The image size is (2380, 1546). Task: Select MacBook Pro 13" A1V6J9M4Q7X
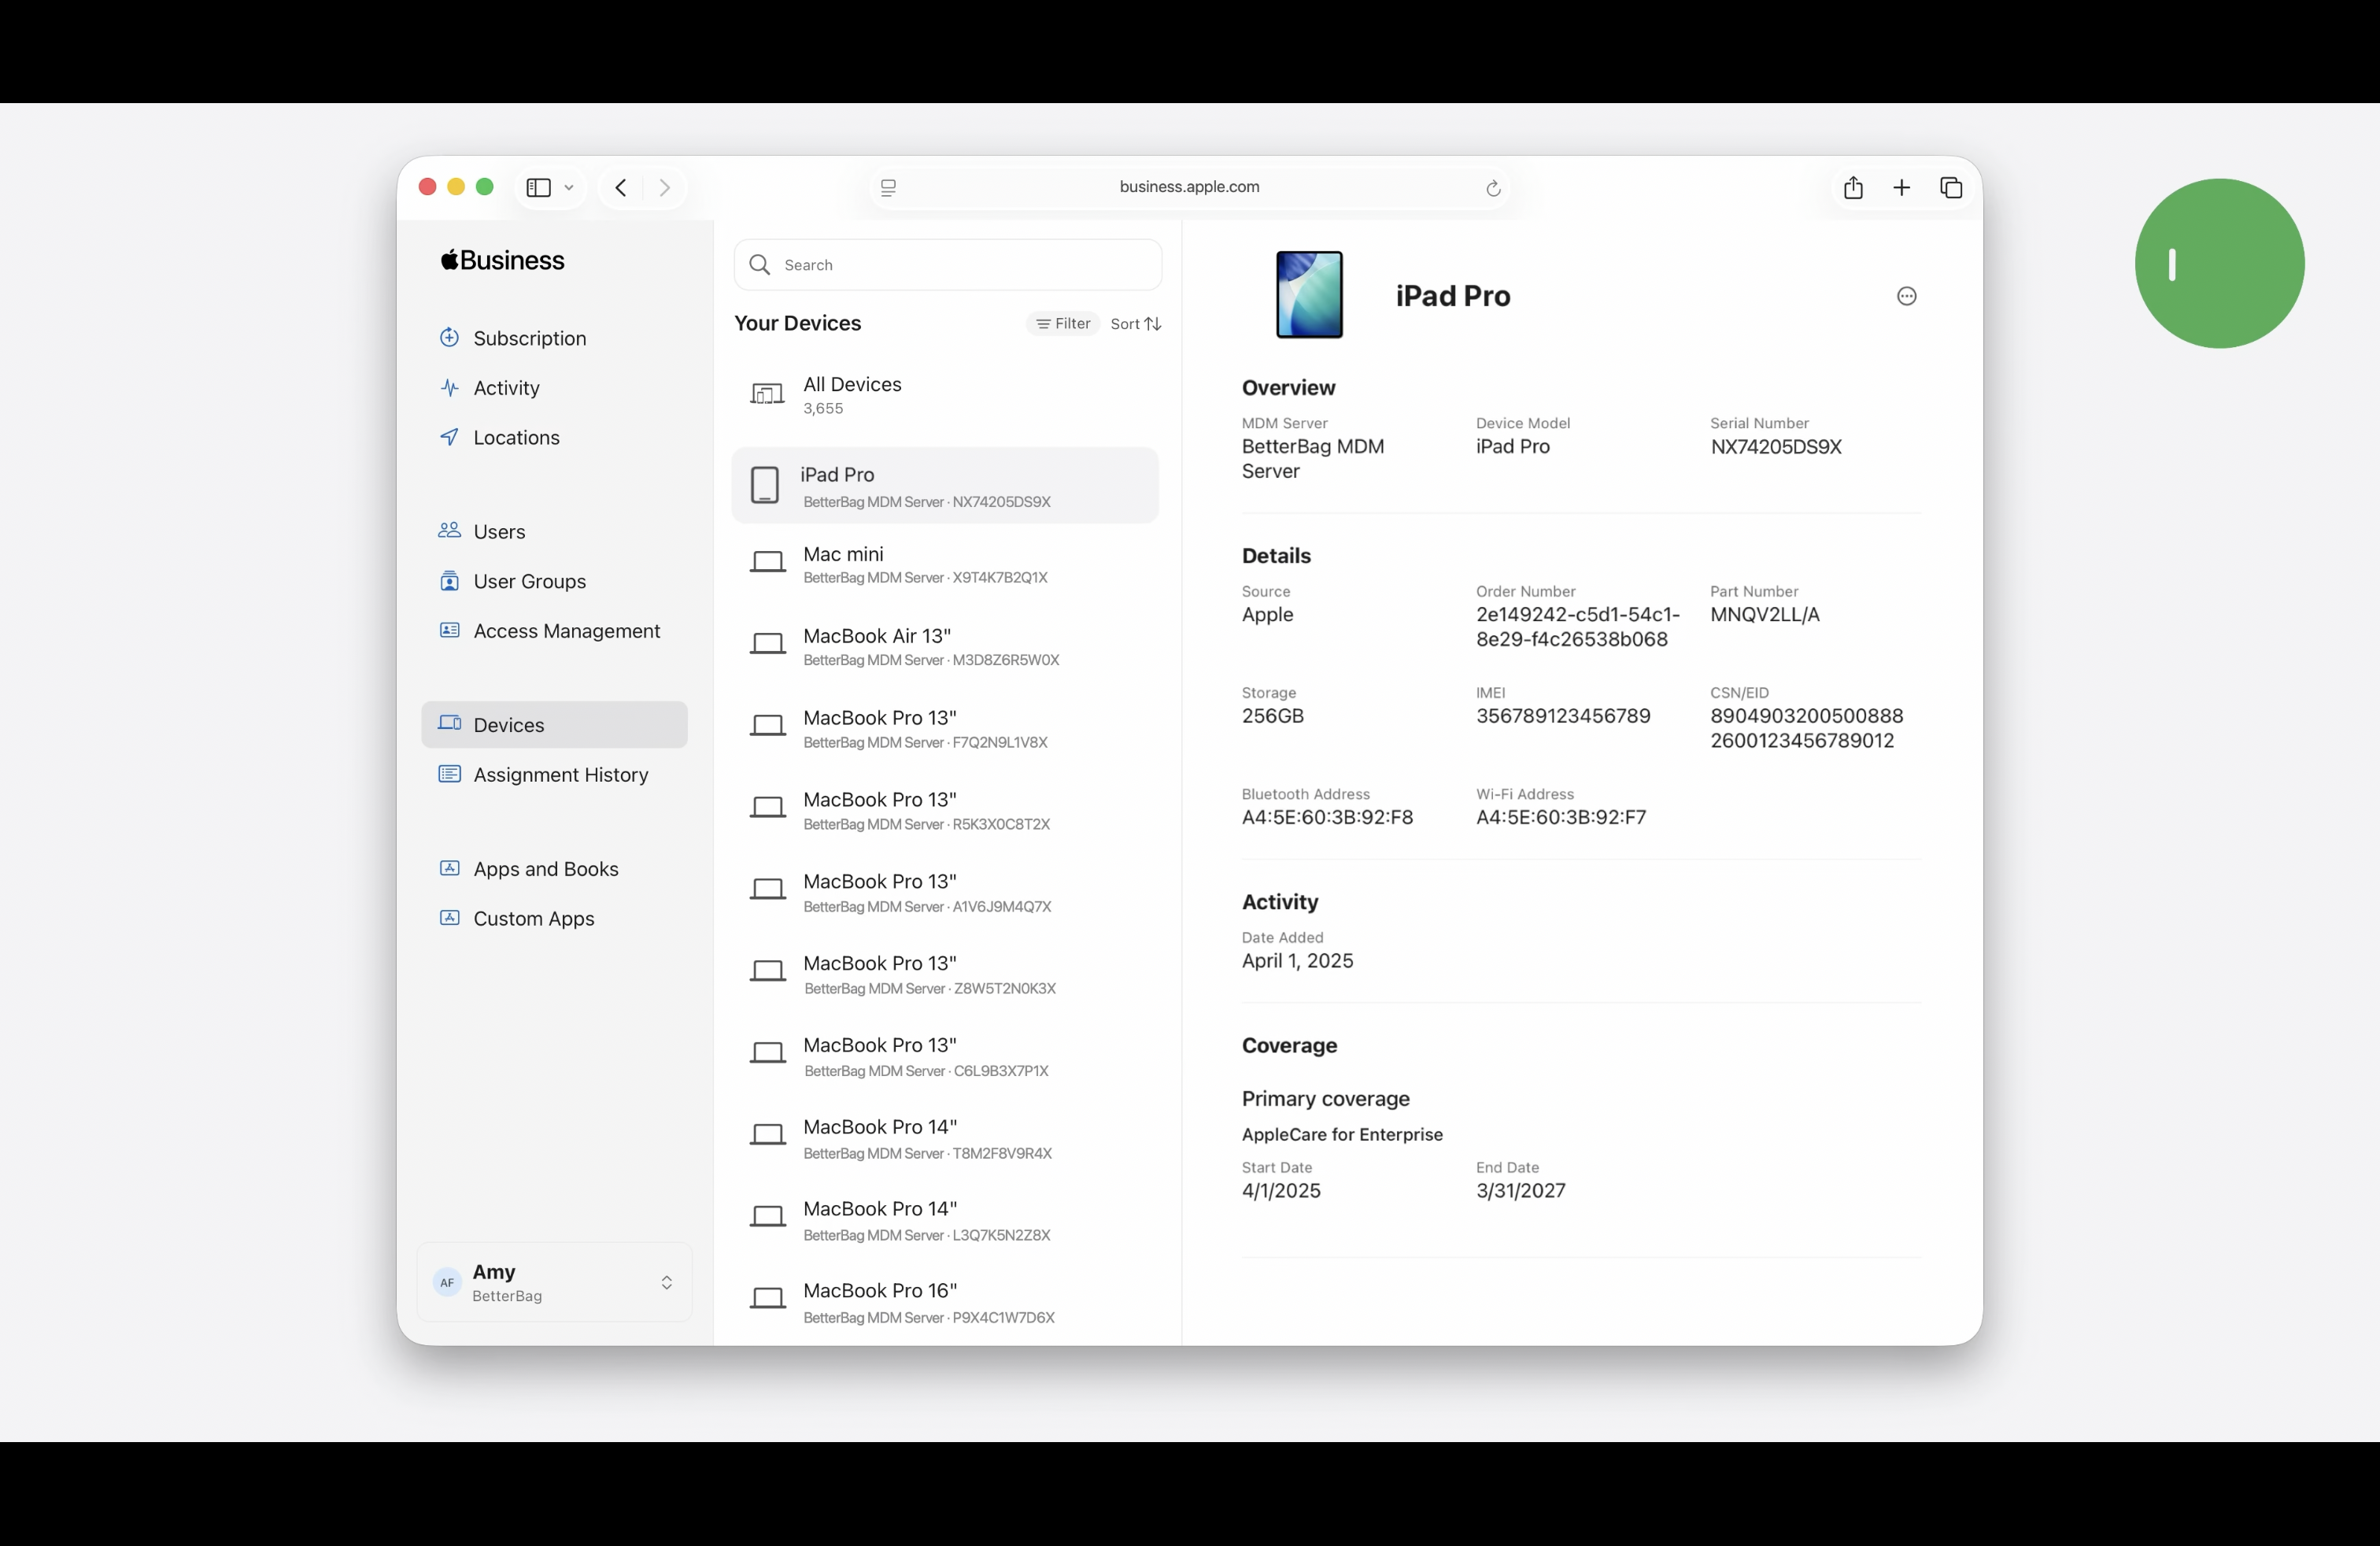(x=945, y=892)
